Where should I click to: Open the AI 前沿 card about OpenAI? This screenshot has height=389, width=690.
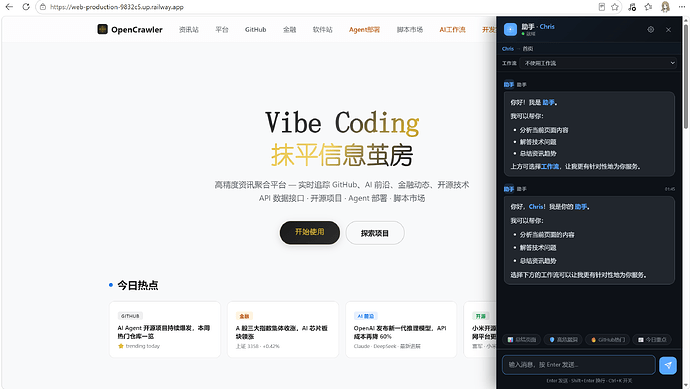click(401, 329)
